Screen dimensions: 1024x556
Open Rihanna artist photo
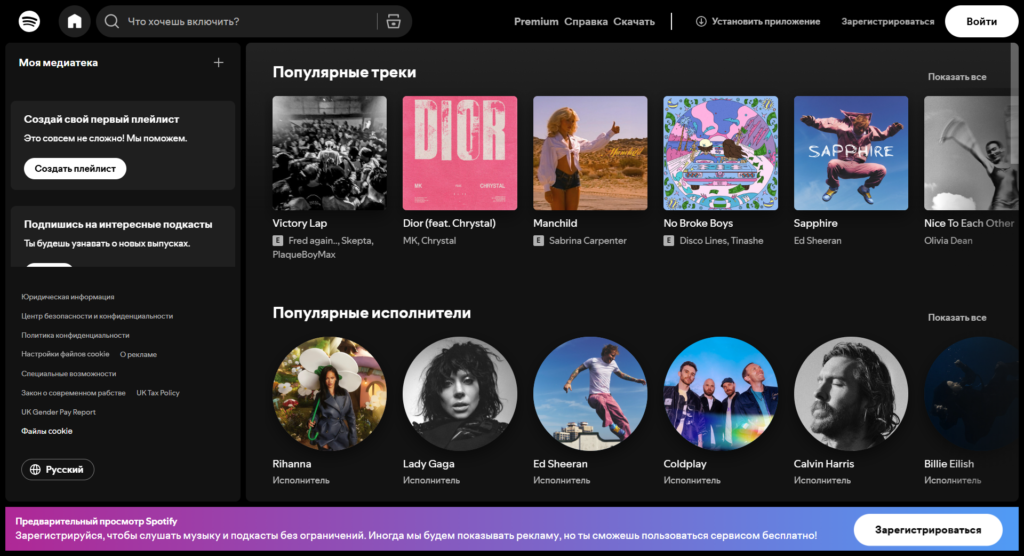click(x=329, y=393)
